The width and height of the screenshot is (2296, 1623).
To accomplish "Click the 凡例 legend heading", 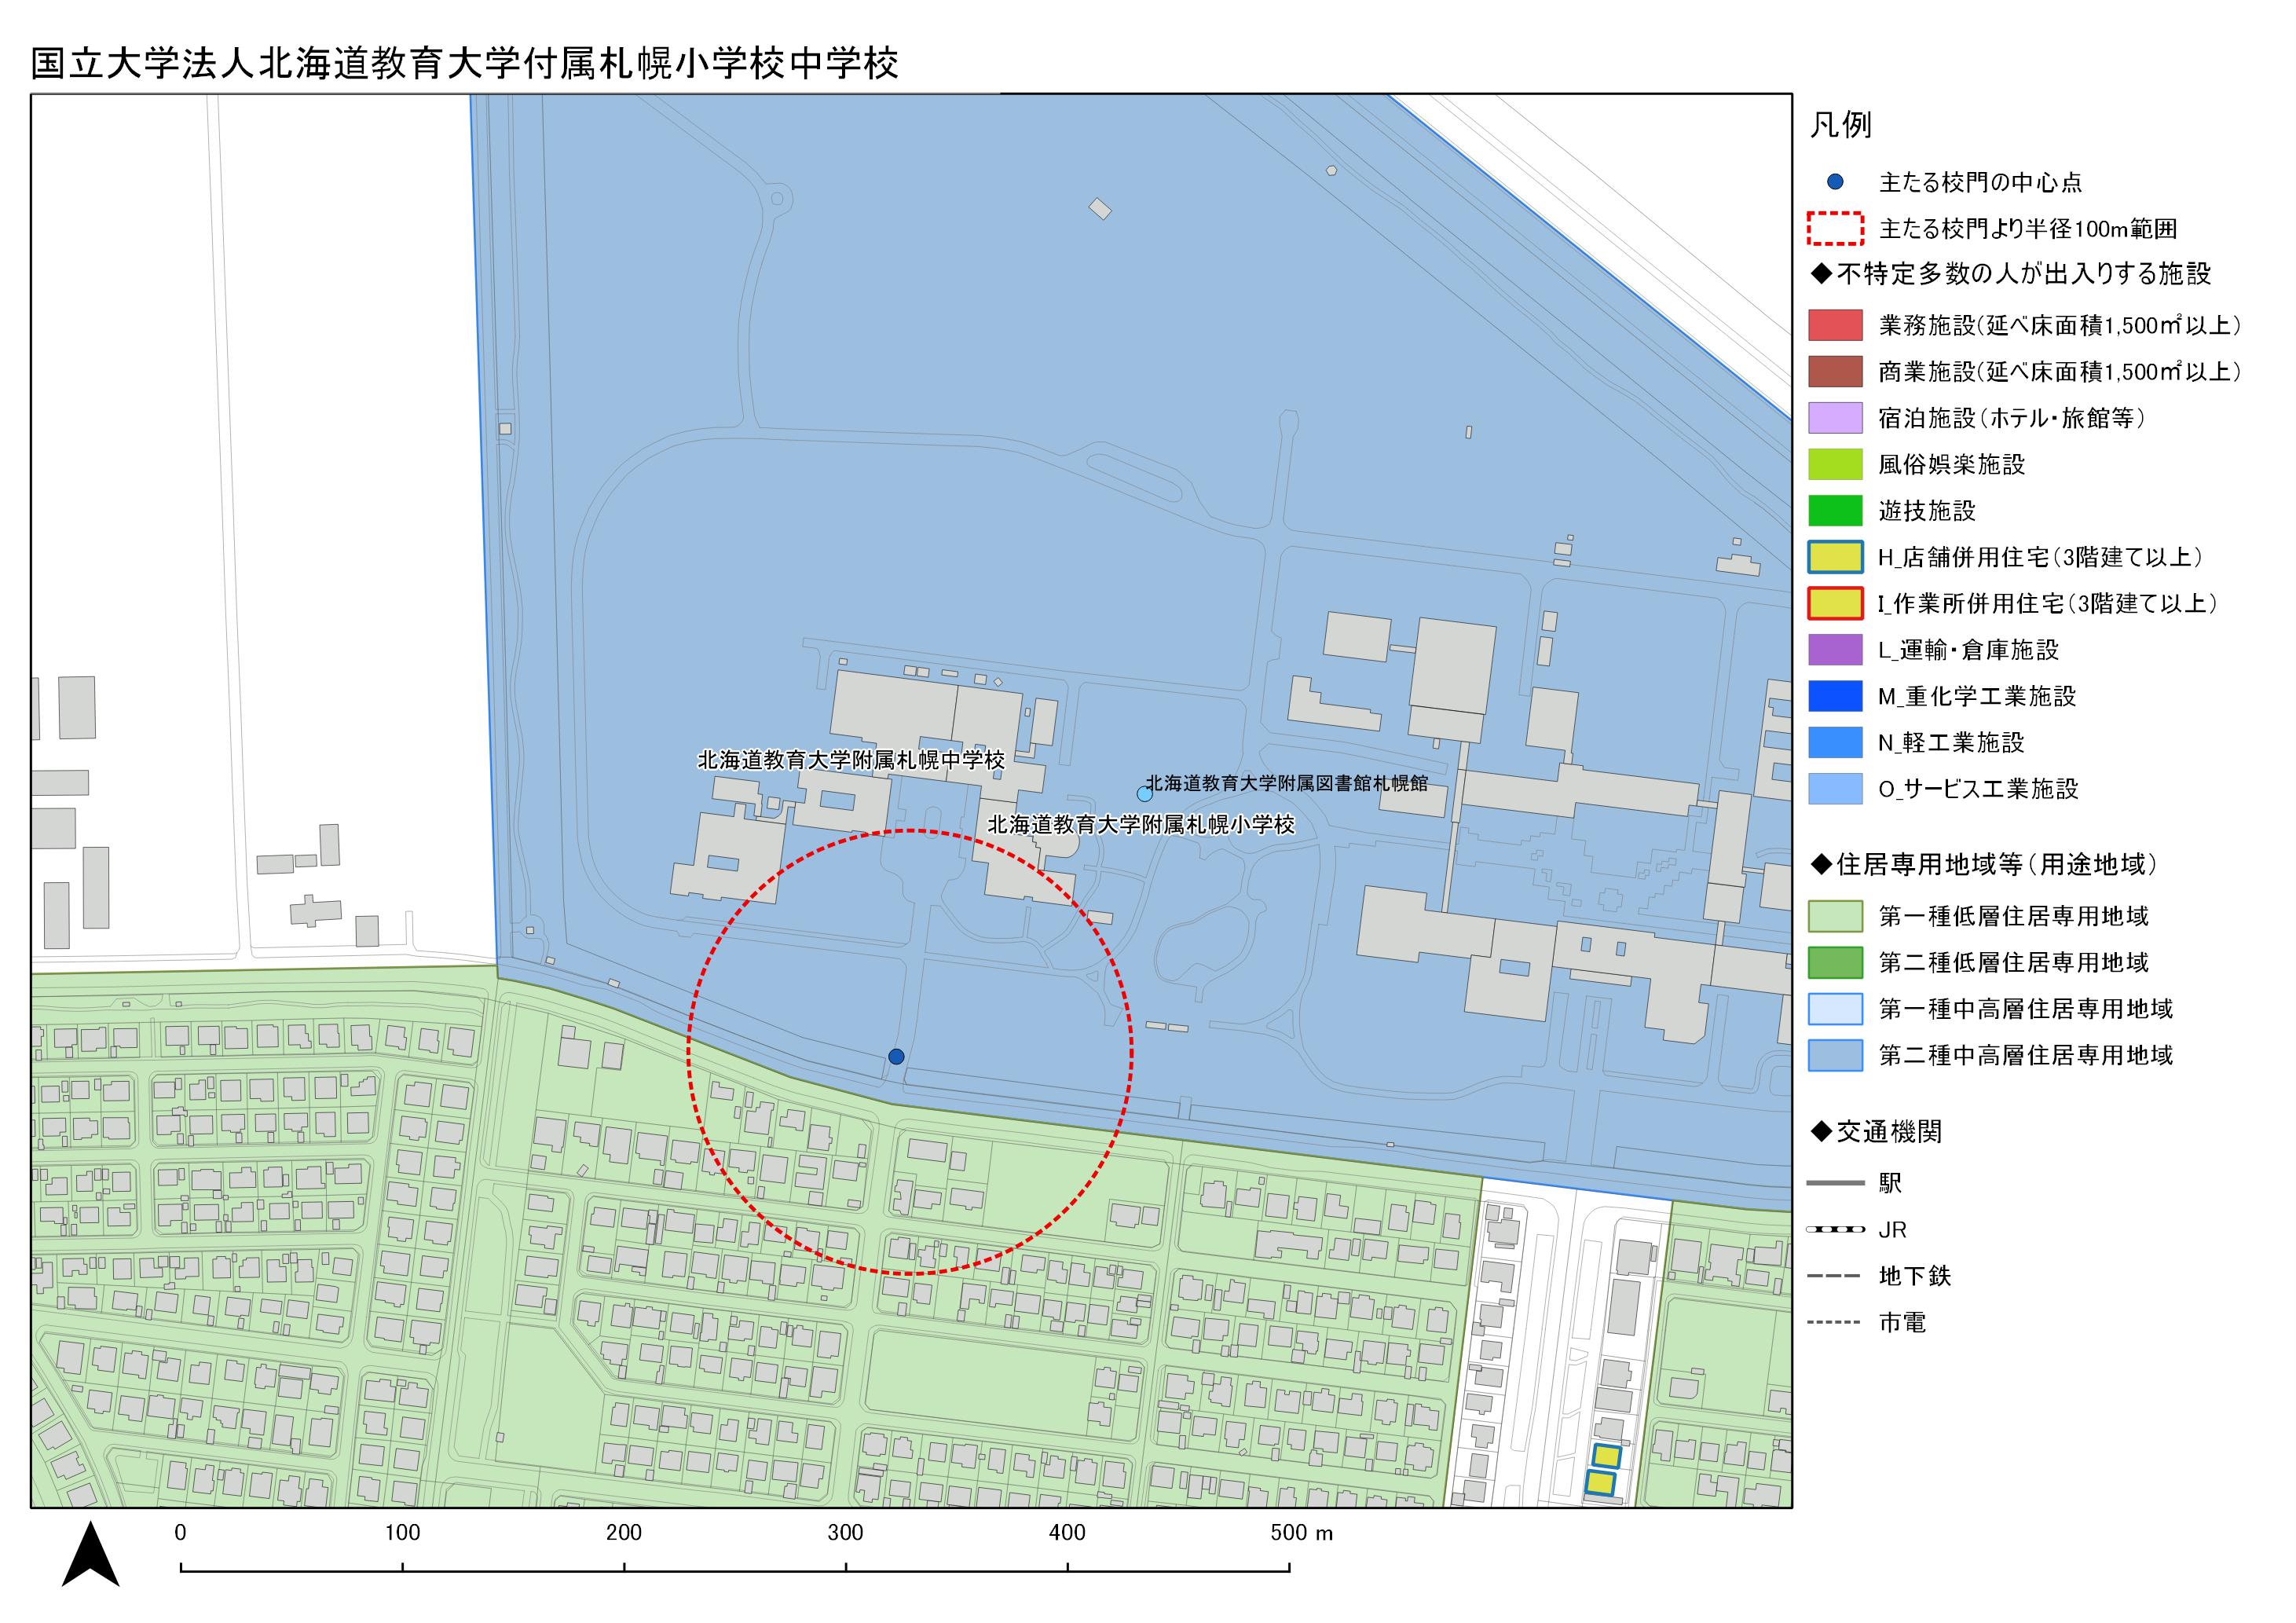I will click(x=1840, y=125).
